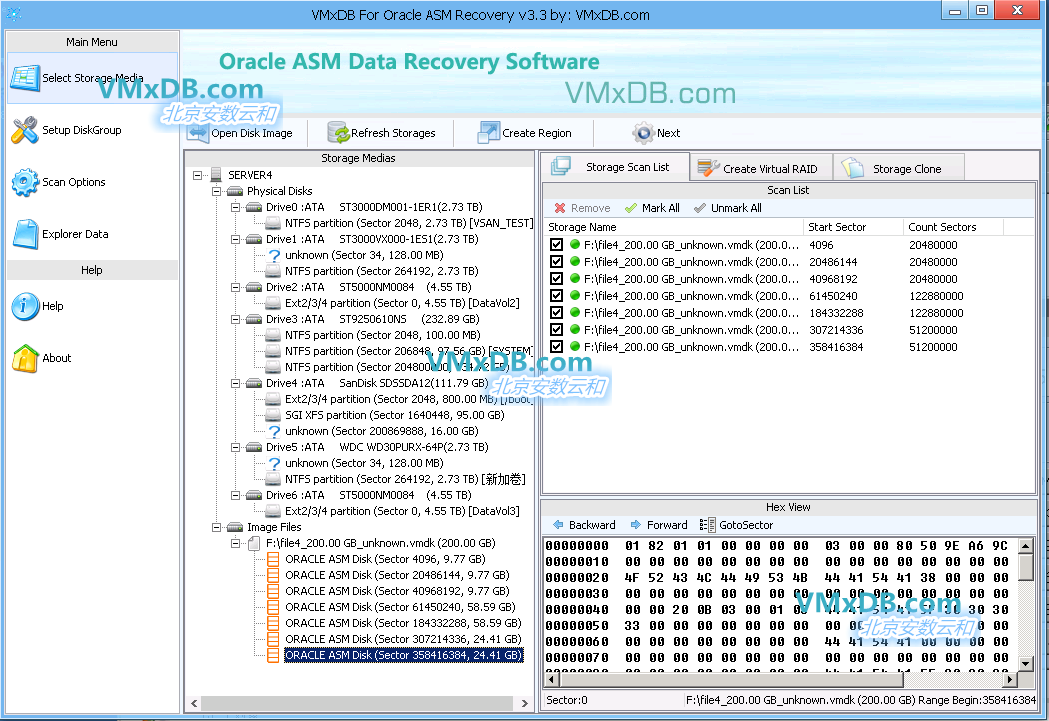Switch to the Storage Scan List tab
Viewport: 1049px width, 721px height.
[x=615, y=167]
